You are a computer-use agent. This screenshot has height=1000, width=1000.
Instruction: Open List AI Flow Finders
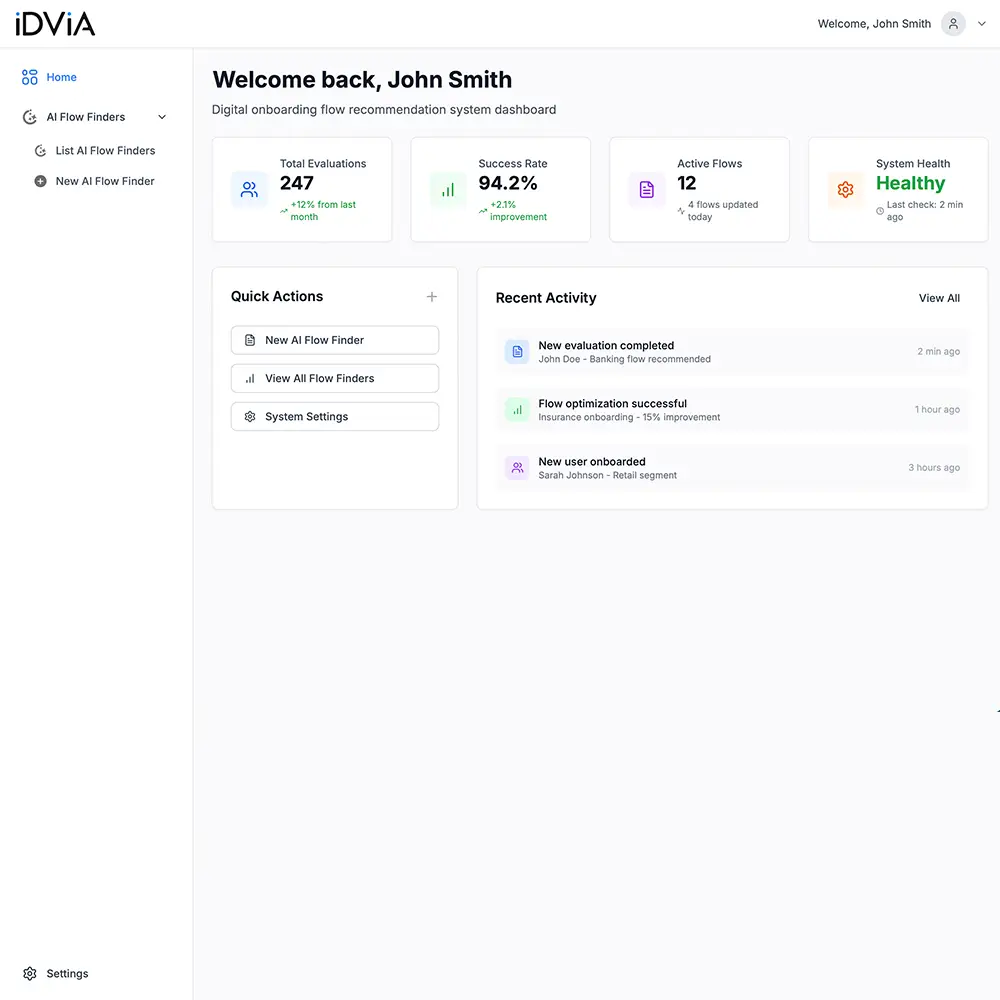[106, 150]
